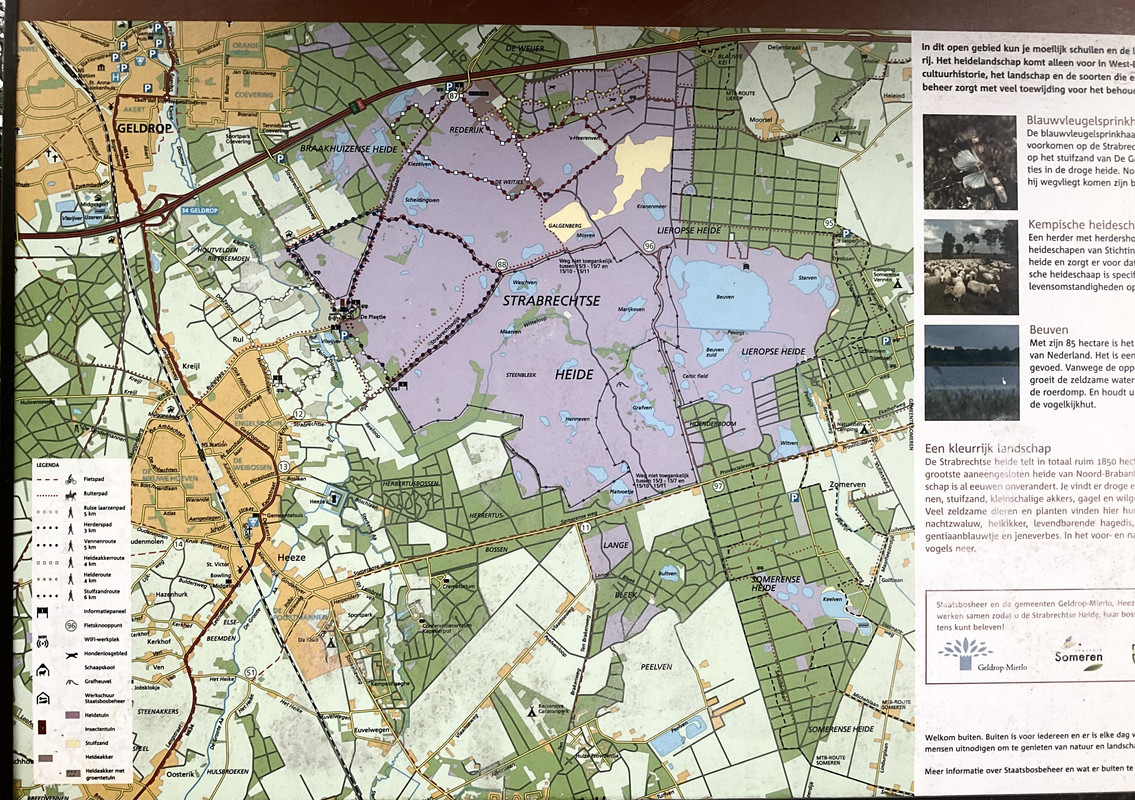Image resolution: width=1135 pixels, height=800 pixels.
Task: Select cycle junction number 51 on map
Action: (250, 673)
